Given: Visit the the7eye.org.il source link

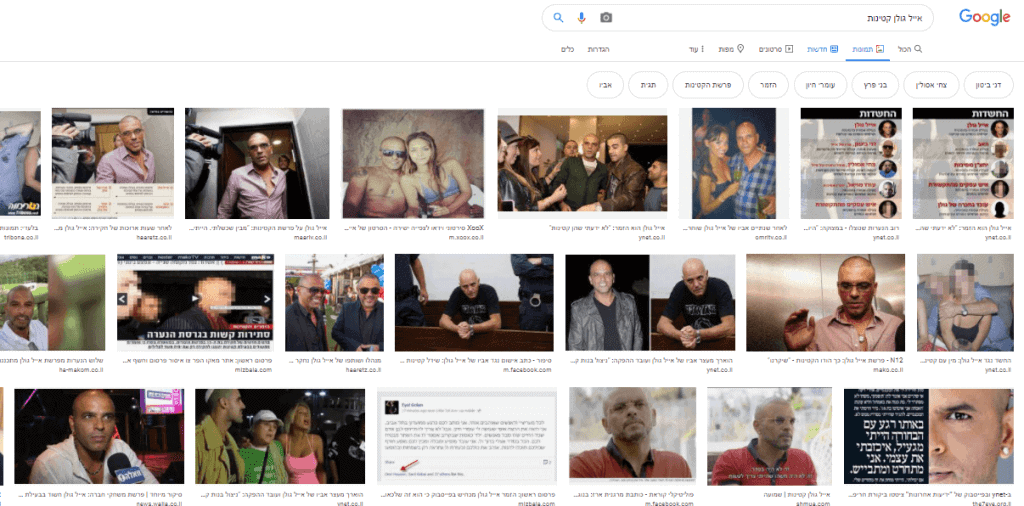Looking at the screenshot, I should coord(993,503).
